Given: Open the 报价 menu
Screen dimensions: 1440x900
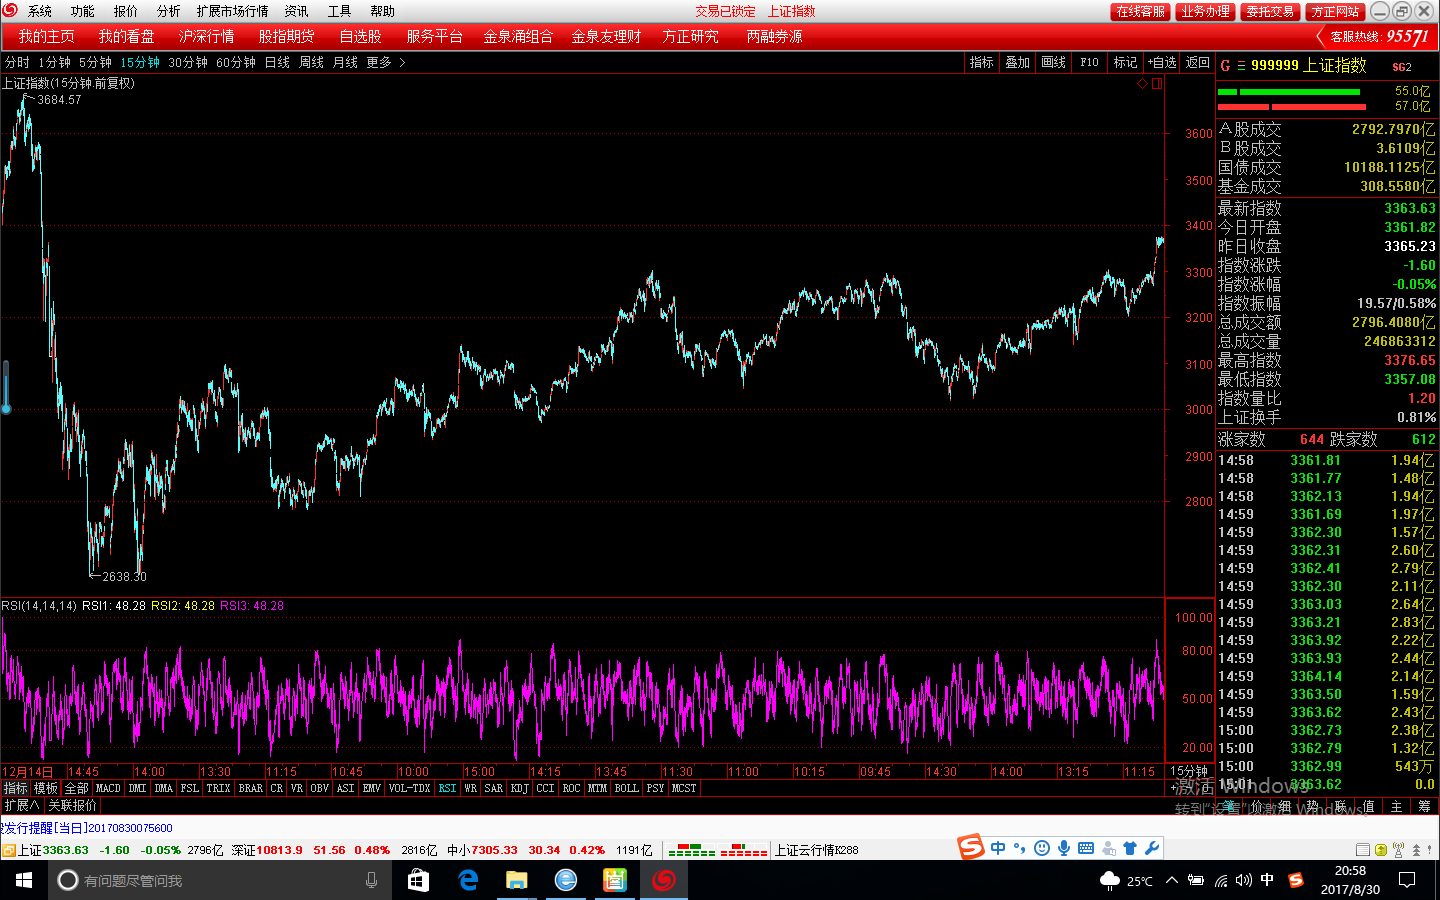Looking at the screenshot, I should pos(126,11).
